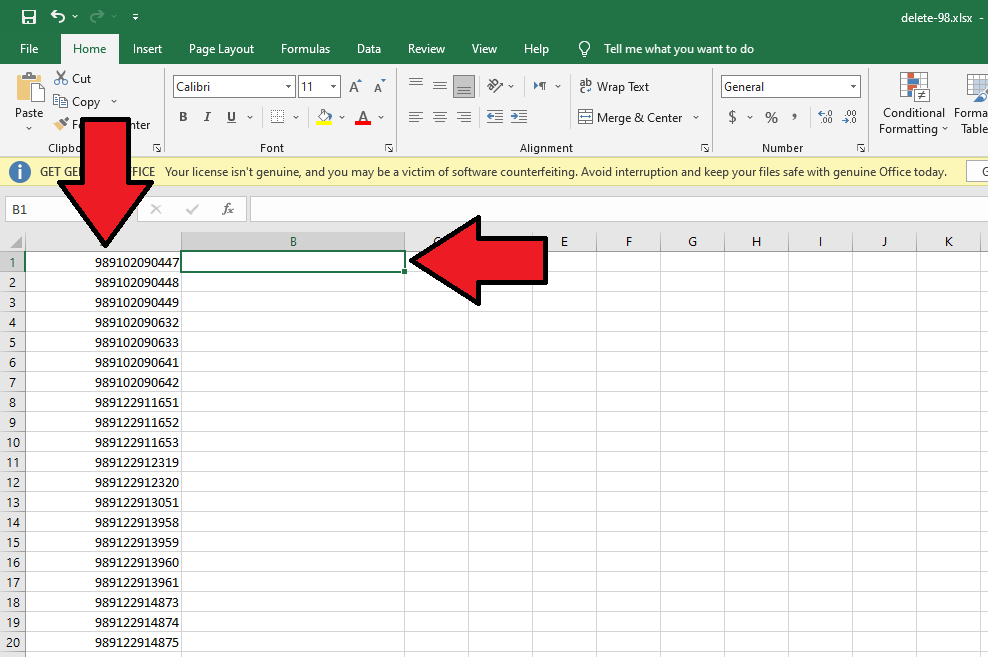This screenshot has height=657, width=988.
Task: Apply the yellow Fill Color swatch
Action: (324, 118)
